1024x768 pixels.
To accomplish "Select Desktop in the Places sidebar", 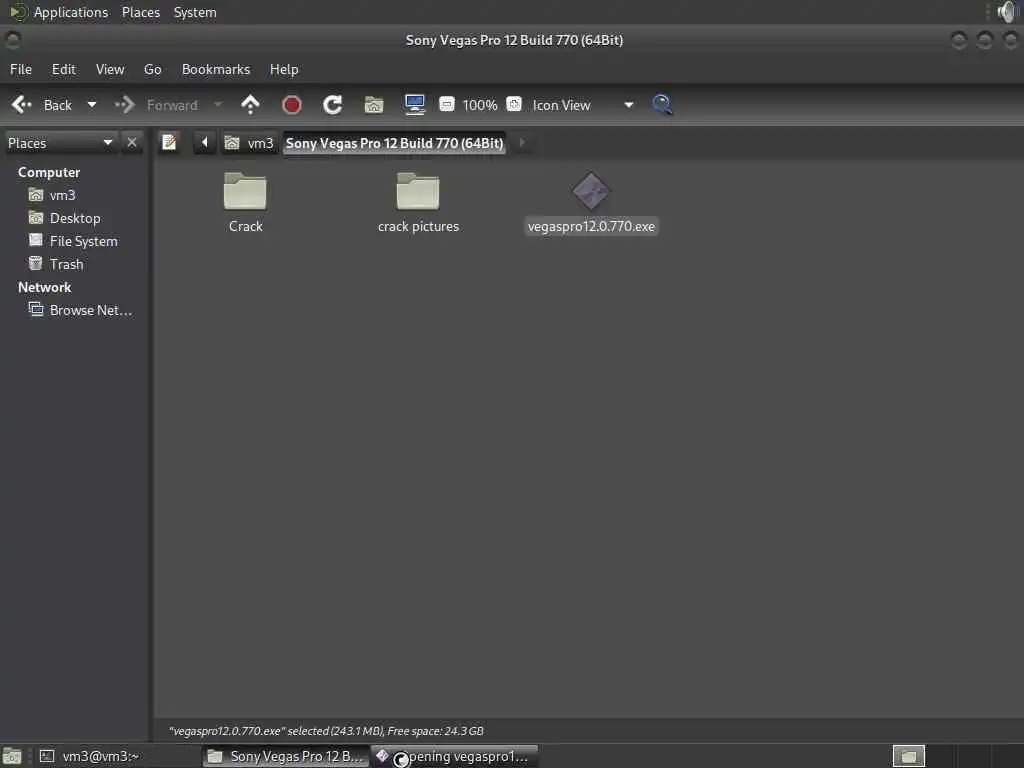I will click(74, 218).
